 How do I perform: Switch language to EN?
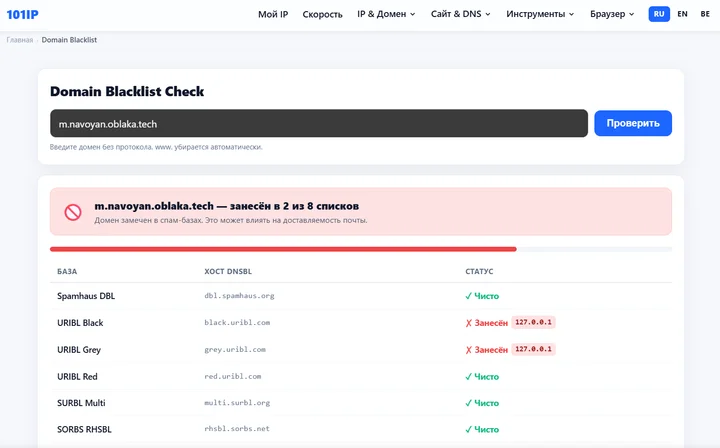(x=682, y=14)
